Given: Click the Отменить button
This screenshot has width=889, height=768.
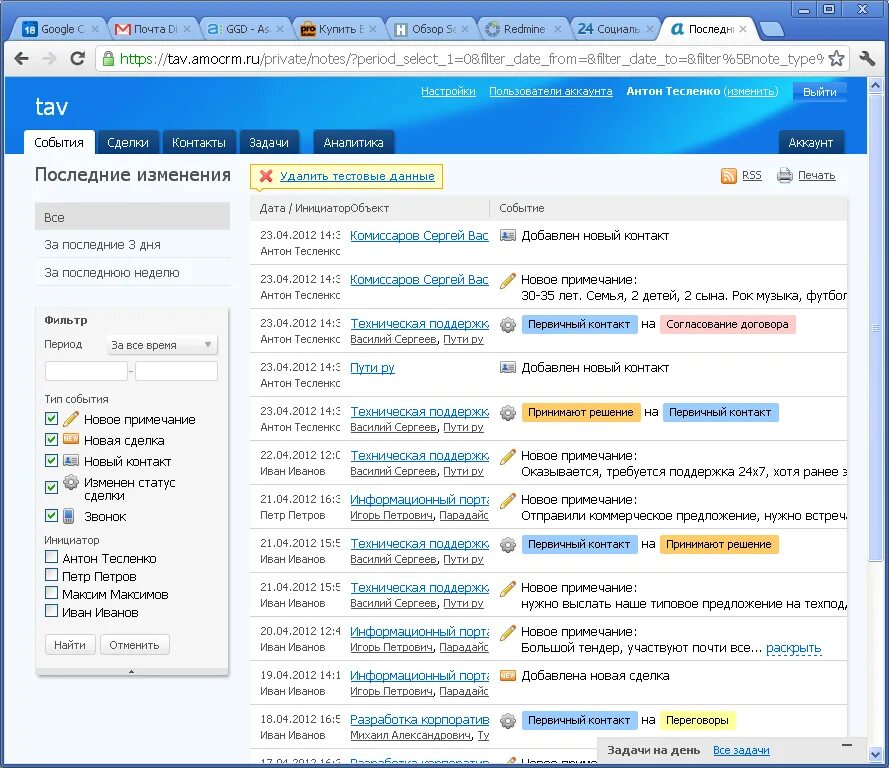Looking at the screenshot, I should tap(134, 645).
